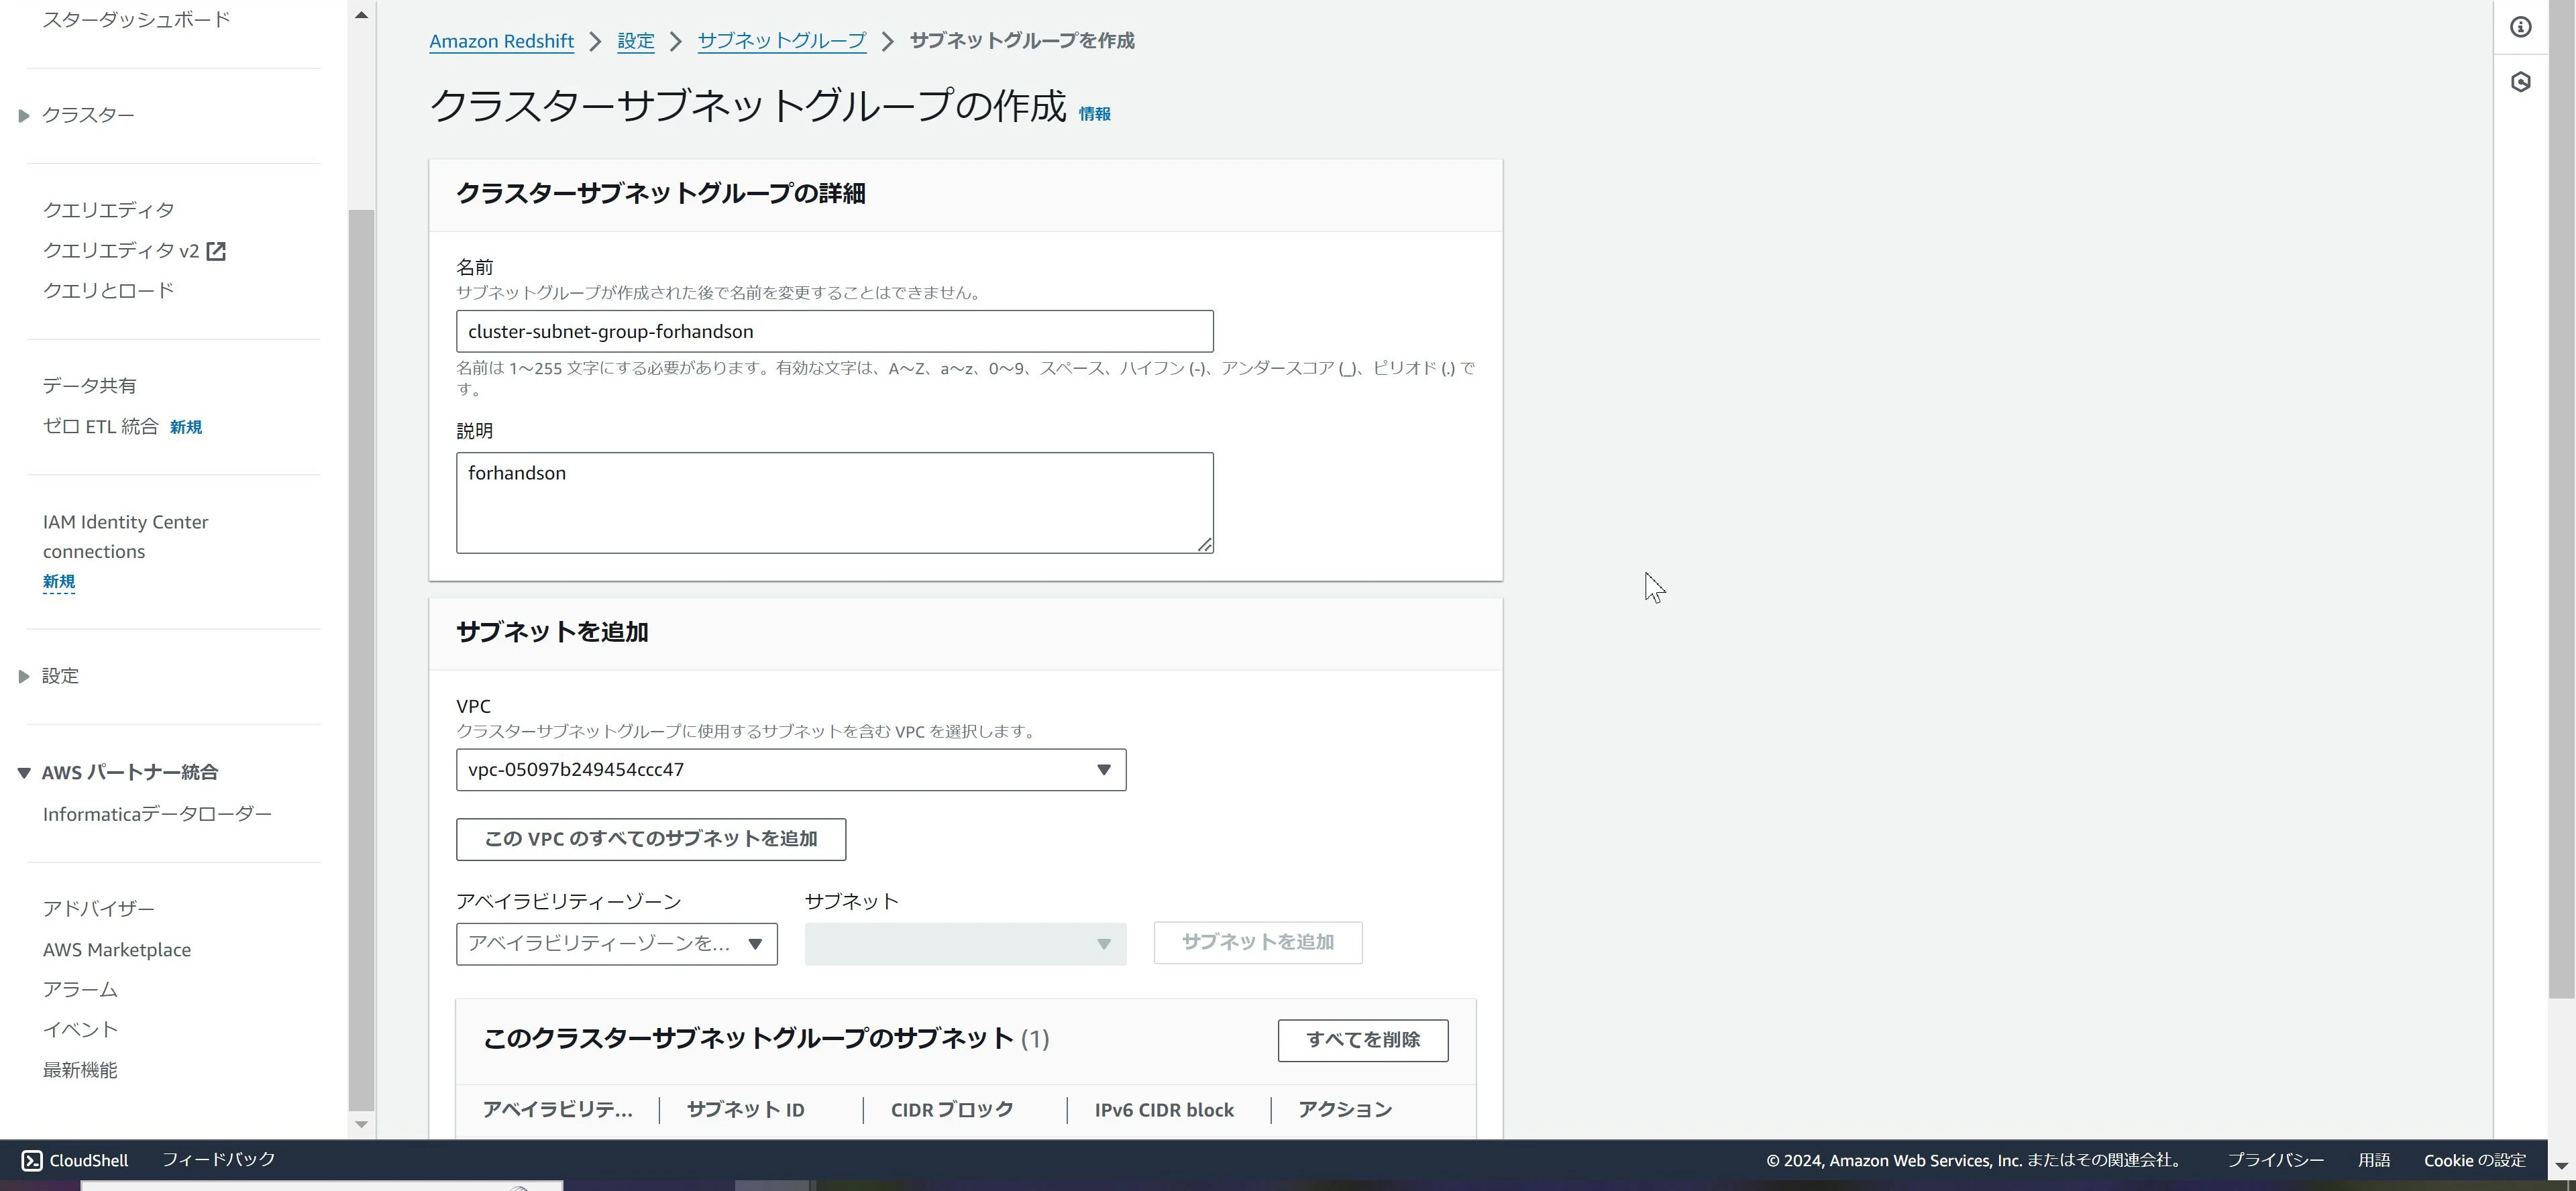Open the CloudShell terminal icon

coord(32,1160)
